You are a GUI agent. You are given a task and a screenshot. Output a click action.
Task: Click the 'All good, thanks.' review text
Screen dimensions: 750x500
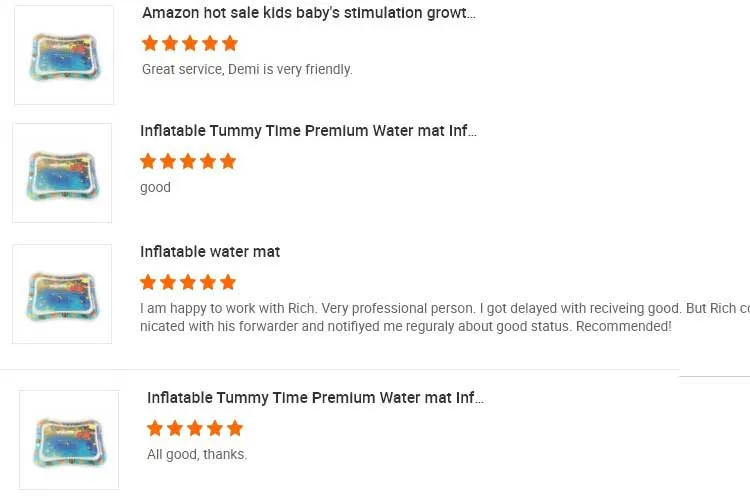click(197, 455)
